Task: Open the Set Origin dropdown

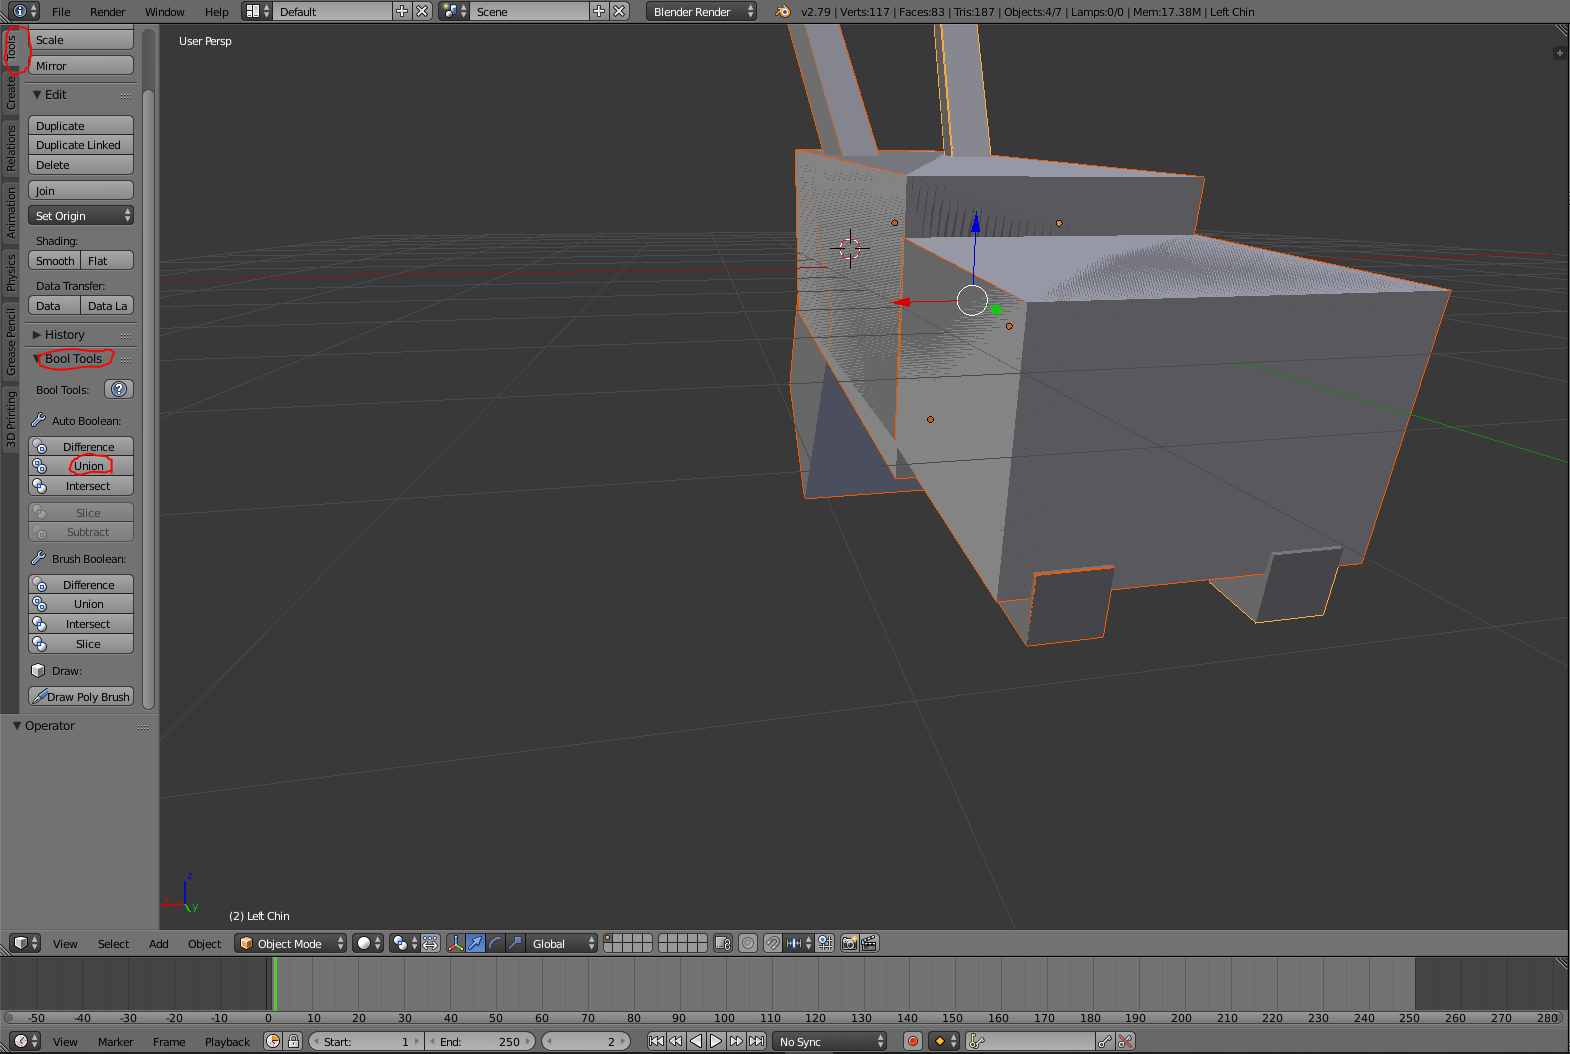Action: 81,216
